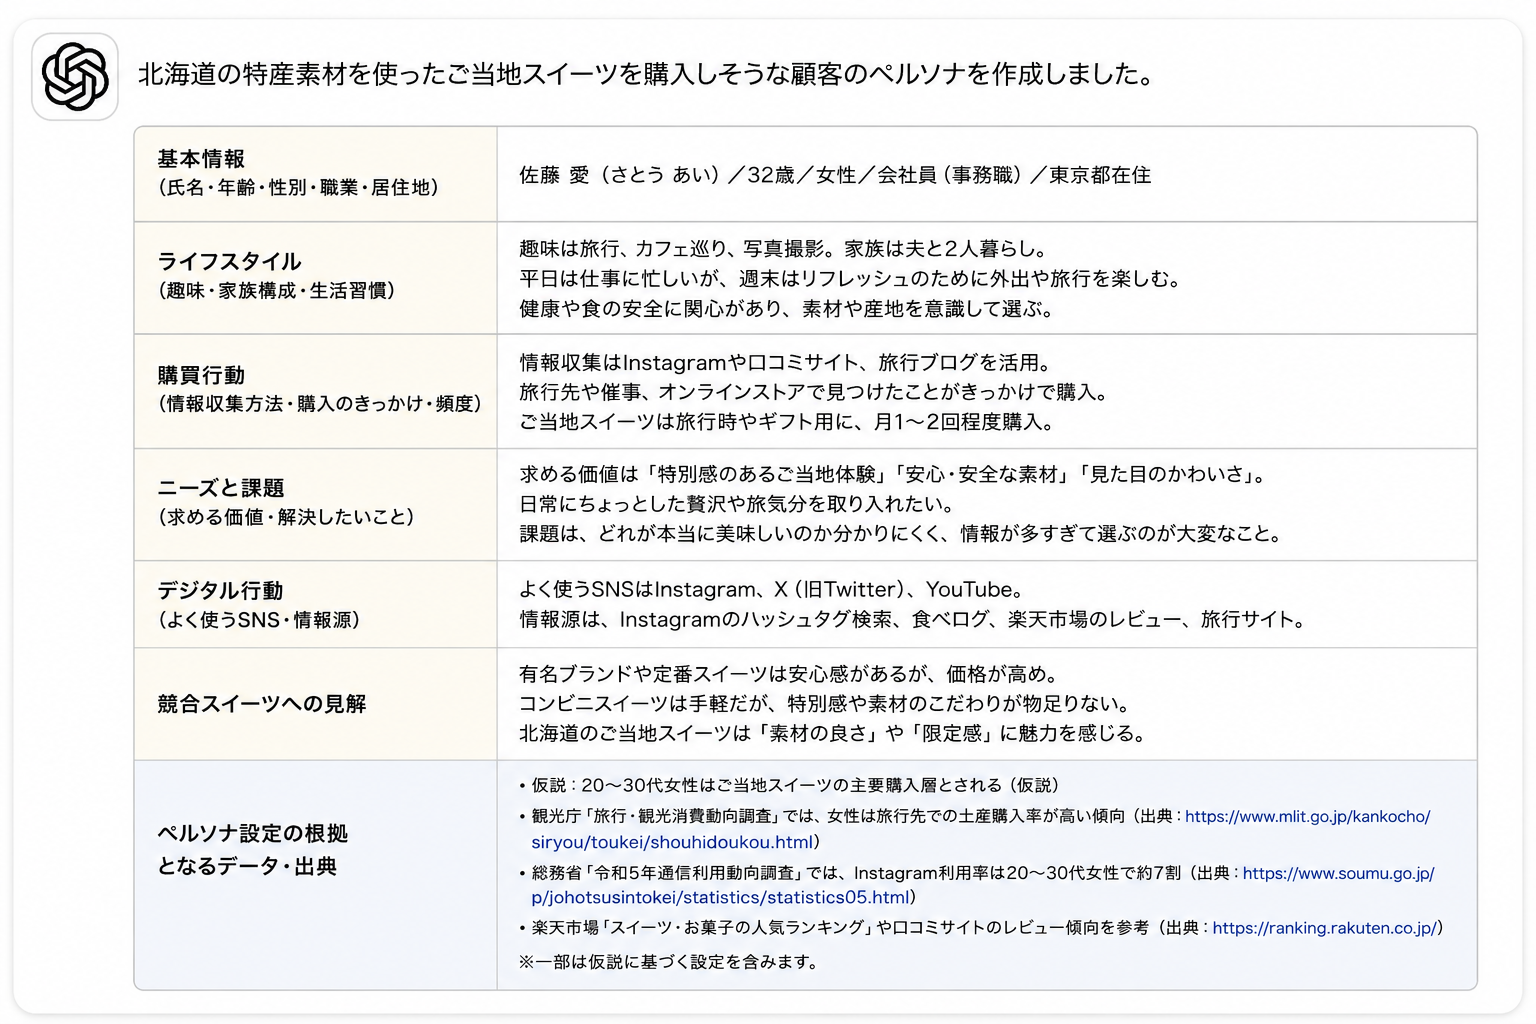This screenshot has height=1024, width=1536.
Task: Select the line 求める価値は「特別感のあるご当地体験」
Action: 894,474
